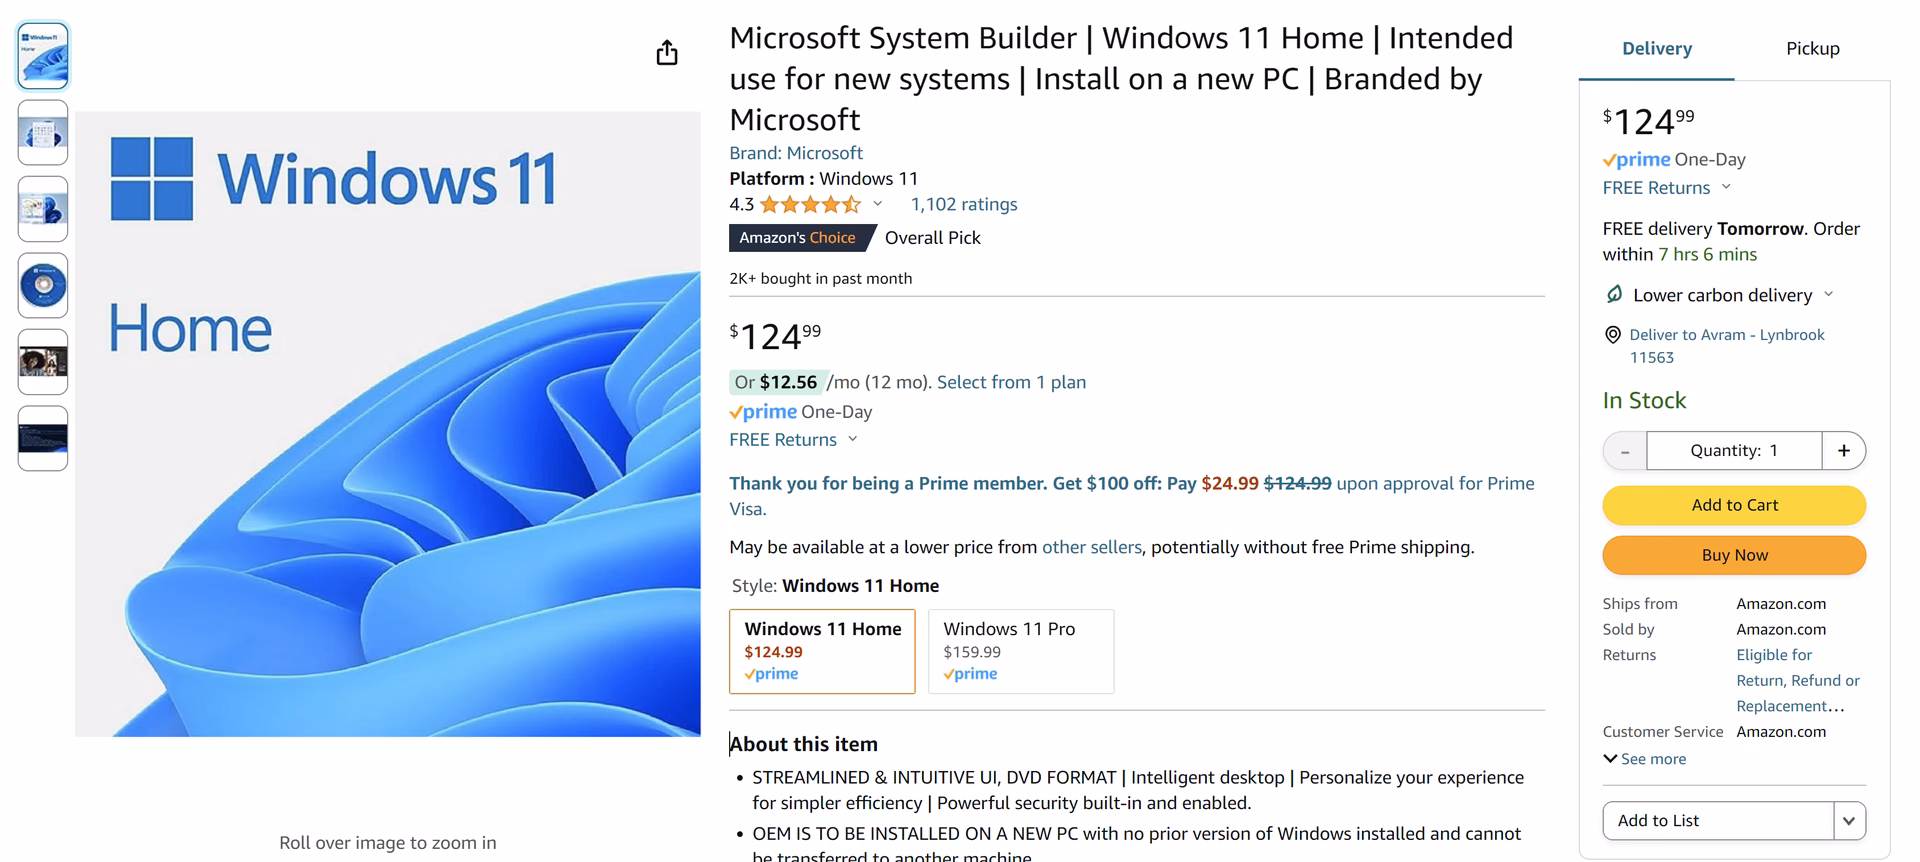Click the star rating stars
Viewport: 1920px width, 862px height.
click(810, 204)
